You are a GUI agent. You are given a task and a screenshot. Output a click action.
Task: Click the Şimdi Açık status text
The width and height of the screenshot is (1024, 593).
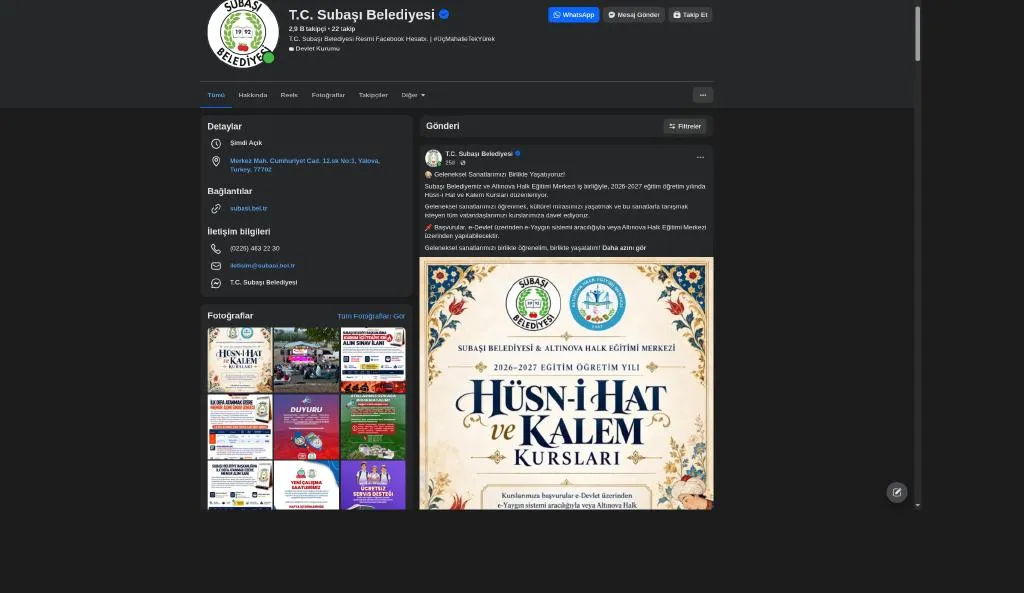[246, 143]
